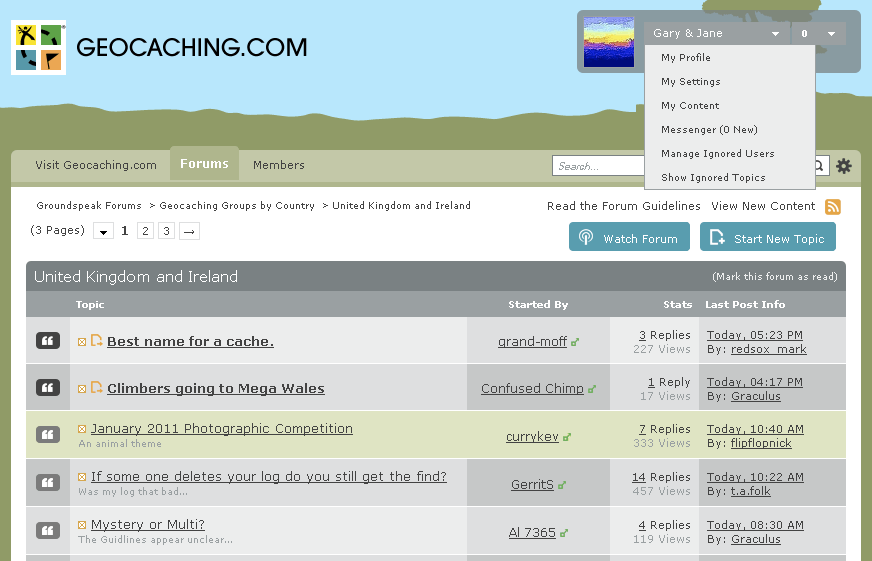Go to next page arrow
Image resolution: width=872 pixels, height=561 pixels.
[x=189, y=231]
